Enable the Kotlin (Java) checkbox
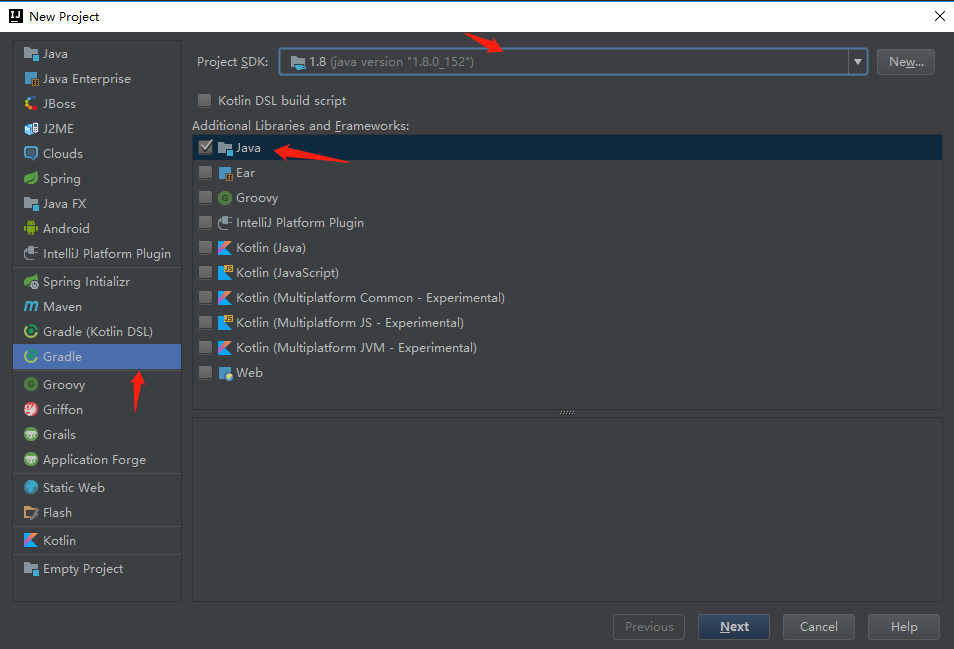The height and width of the screenshot is (649, 954). 206,248
